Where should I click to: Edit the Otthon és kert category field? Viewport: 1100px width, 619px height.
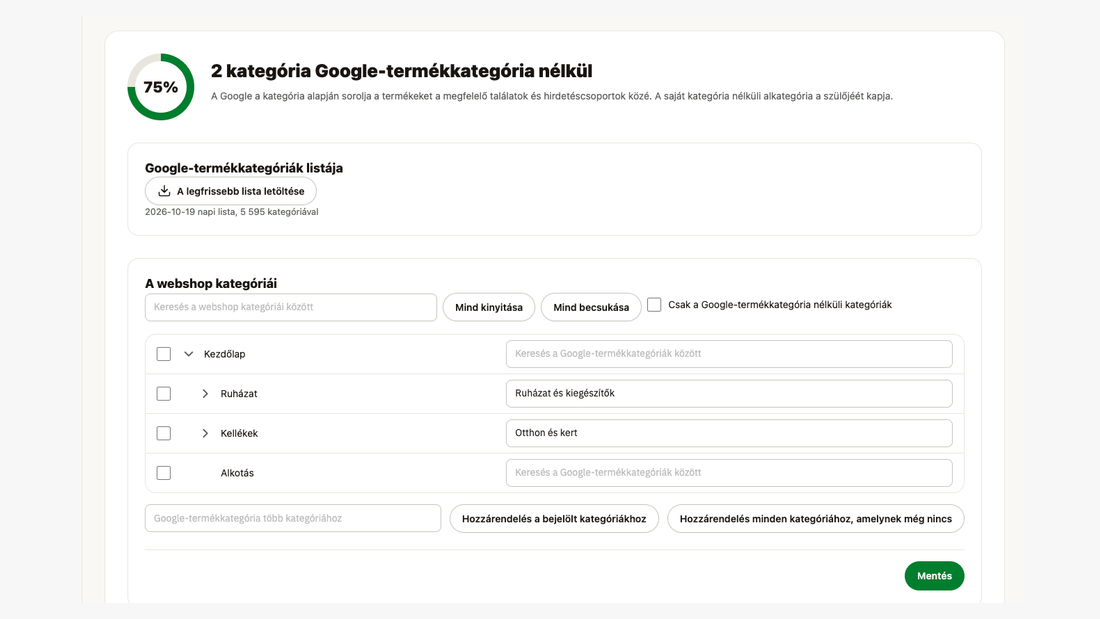[x=729, y=433]
